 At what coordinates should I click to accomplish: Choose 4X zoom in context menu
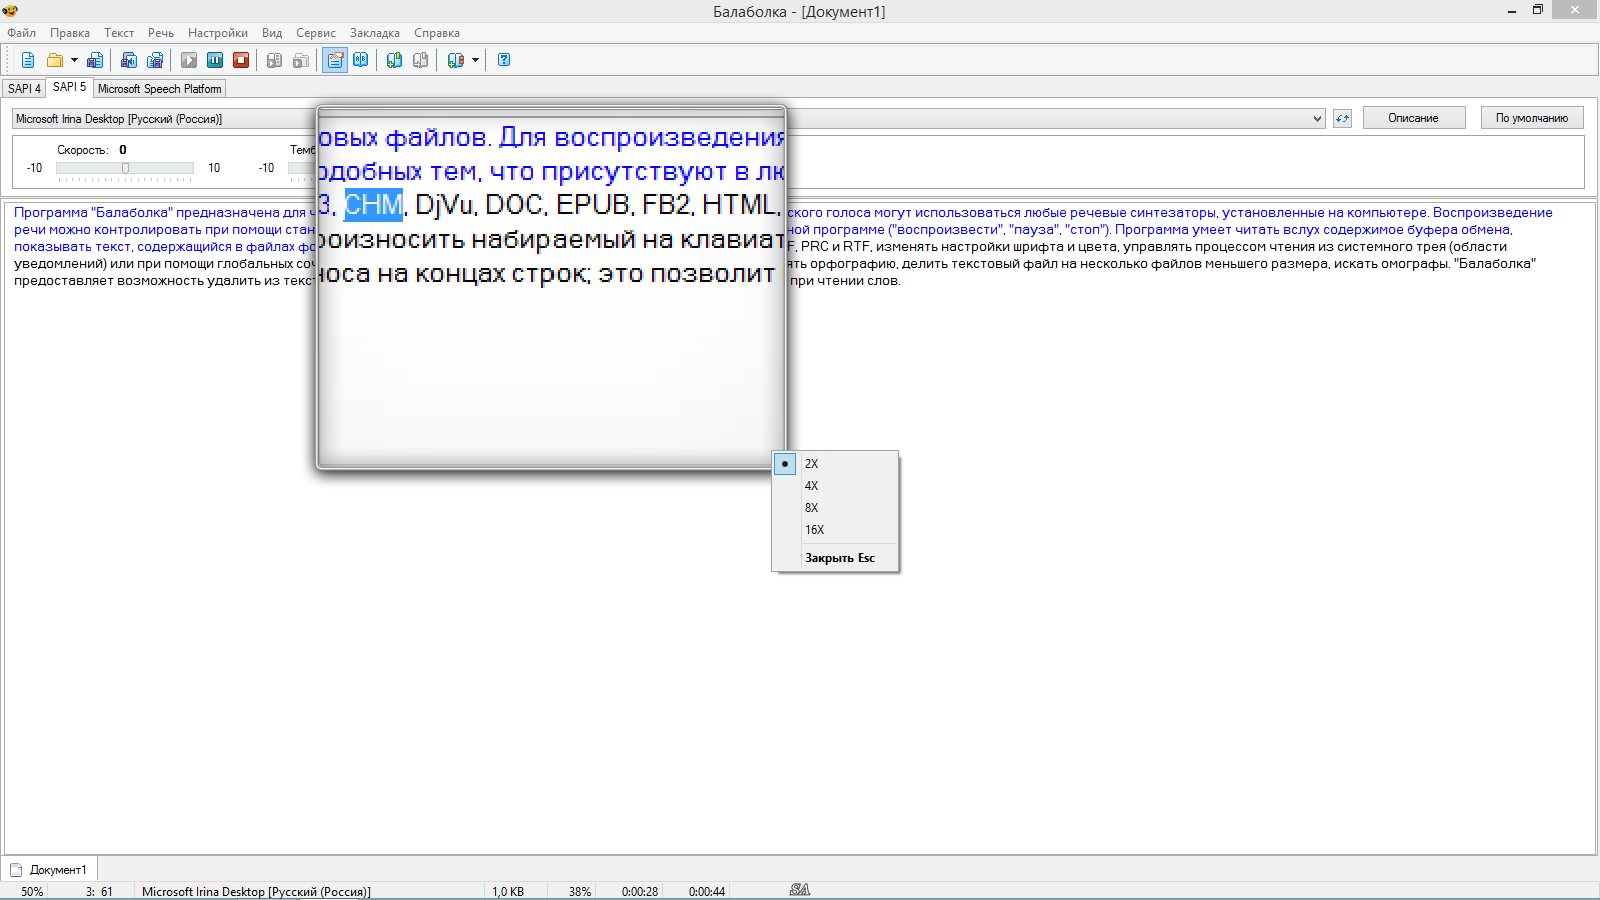tap(811, 486)
